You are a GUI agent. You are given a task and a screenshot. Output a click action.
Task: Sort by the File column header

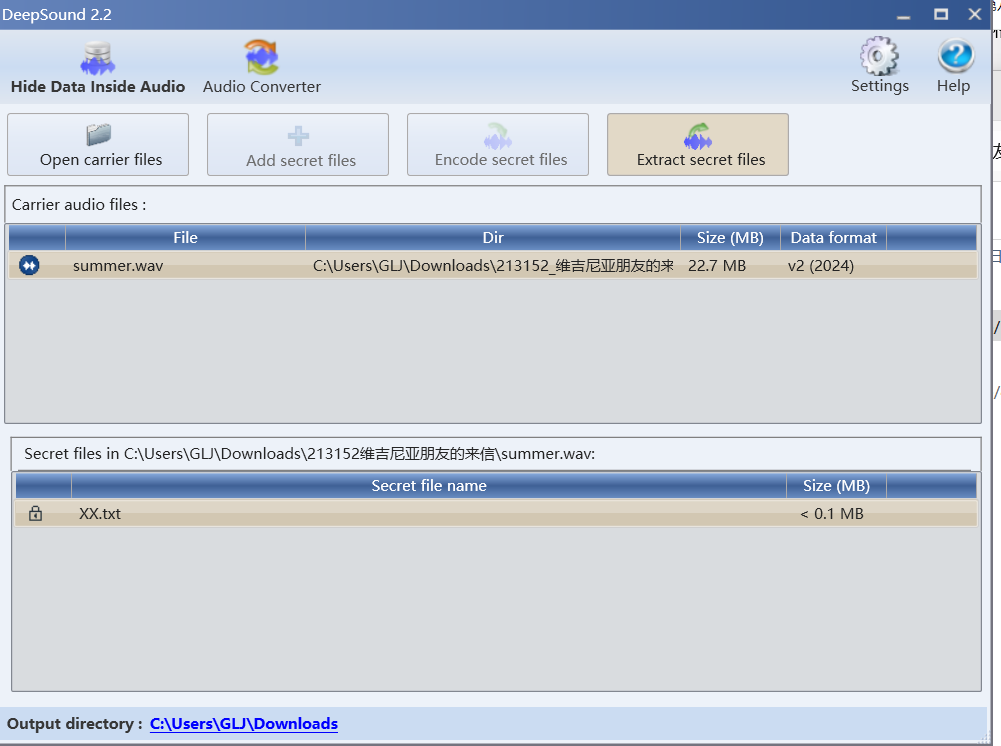(x=185, y=237)
